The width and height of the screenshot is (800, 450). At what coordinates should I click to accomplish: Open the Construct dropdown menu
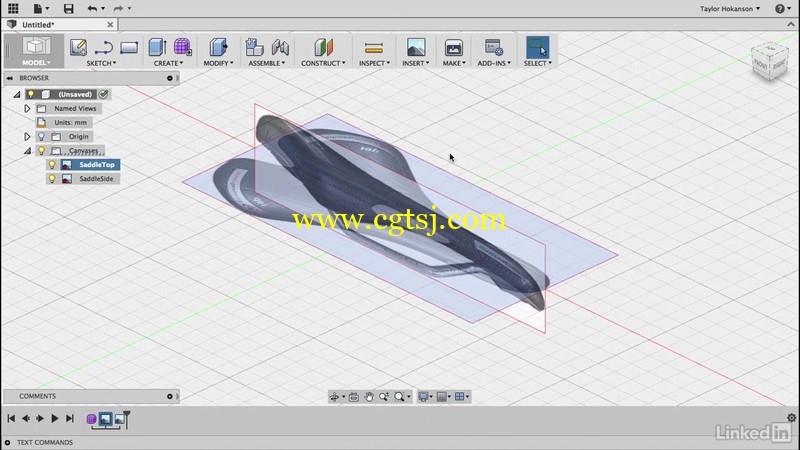pyautogui.click(x=323, y=63)
